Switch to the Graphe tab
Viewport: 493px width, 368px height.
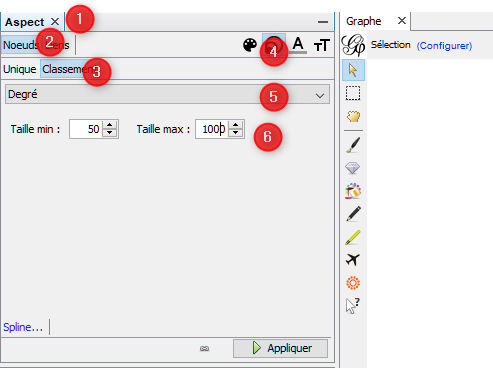point(363,21)
